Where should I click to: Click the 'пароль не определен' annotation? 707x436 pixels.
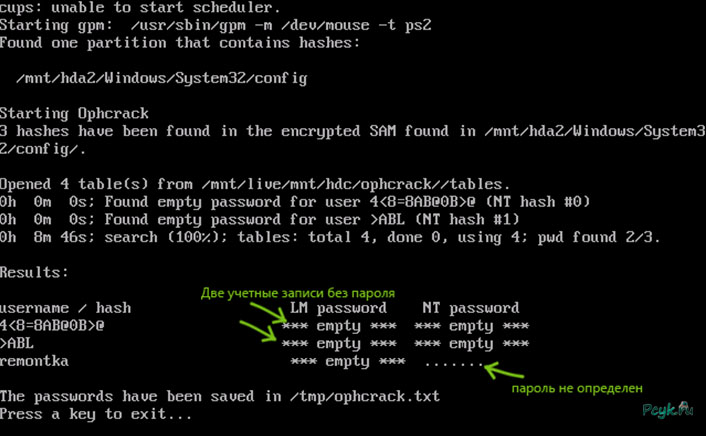pyautogui.click(x=577, y=388)
